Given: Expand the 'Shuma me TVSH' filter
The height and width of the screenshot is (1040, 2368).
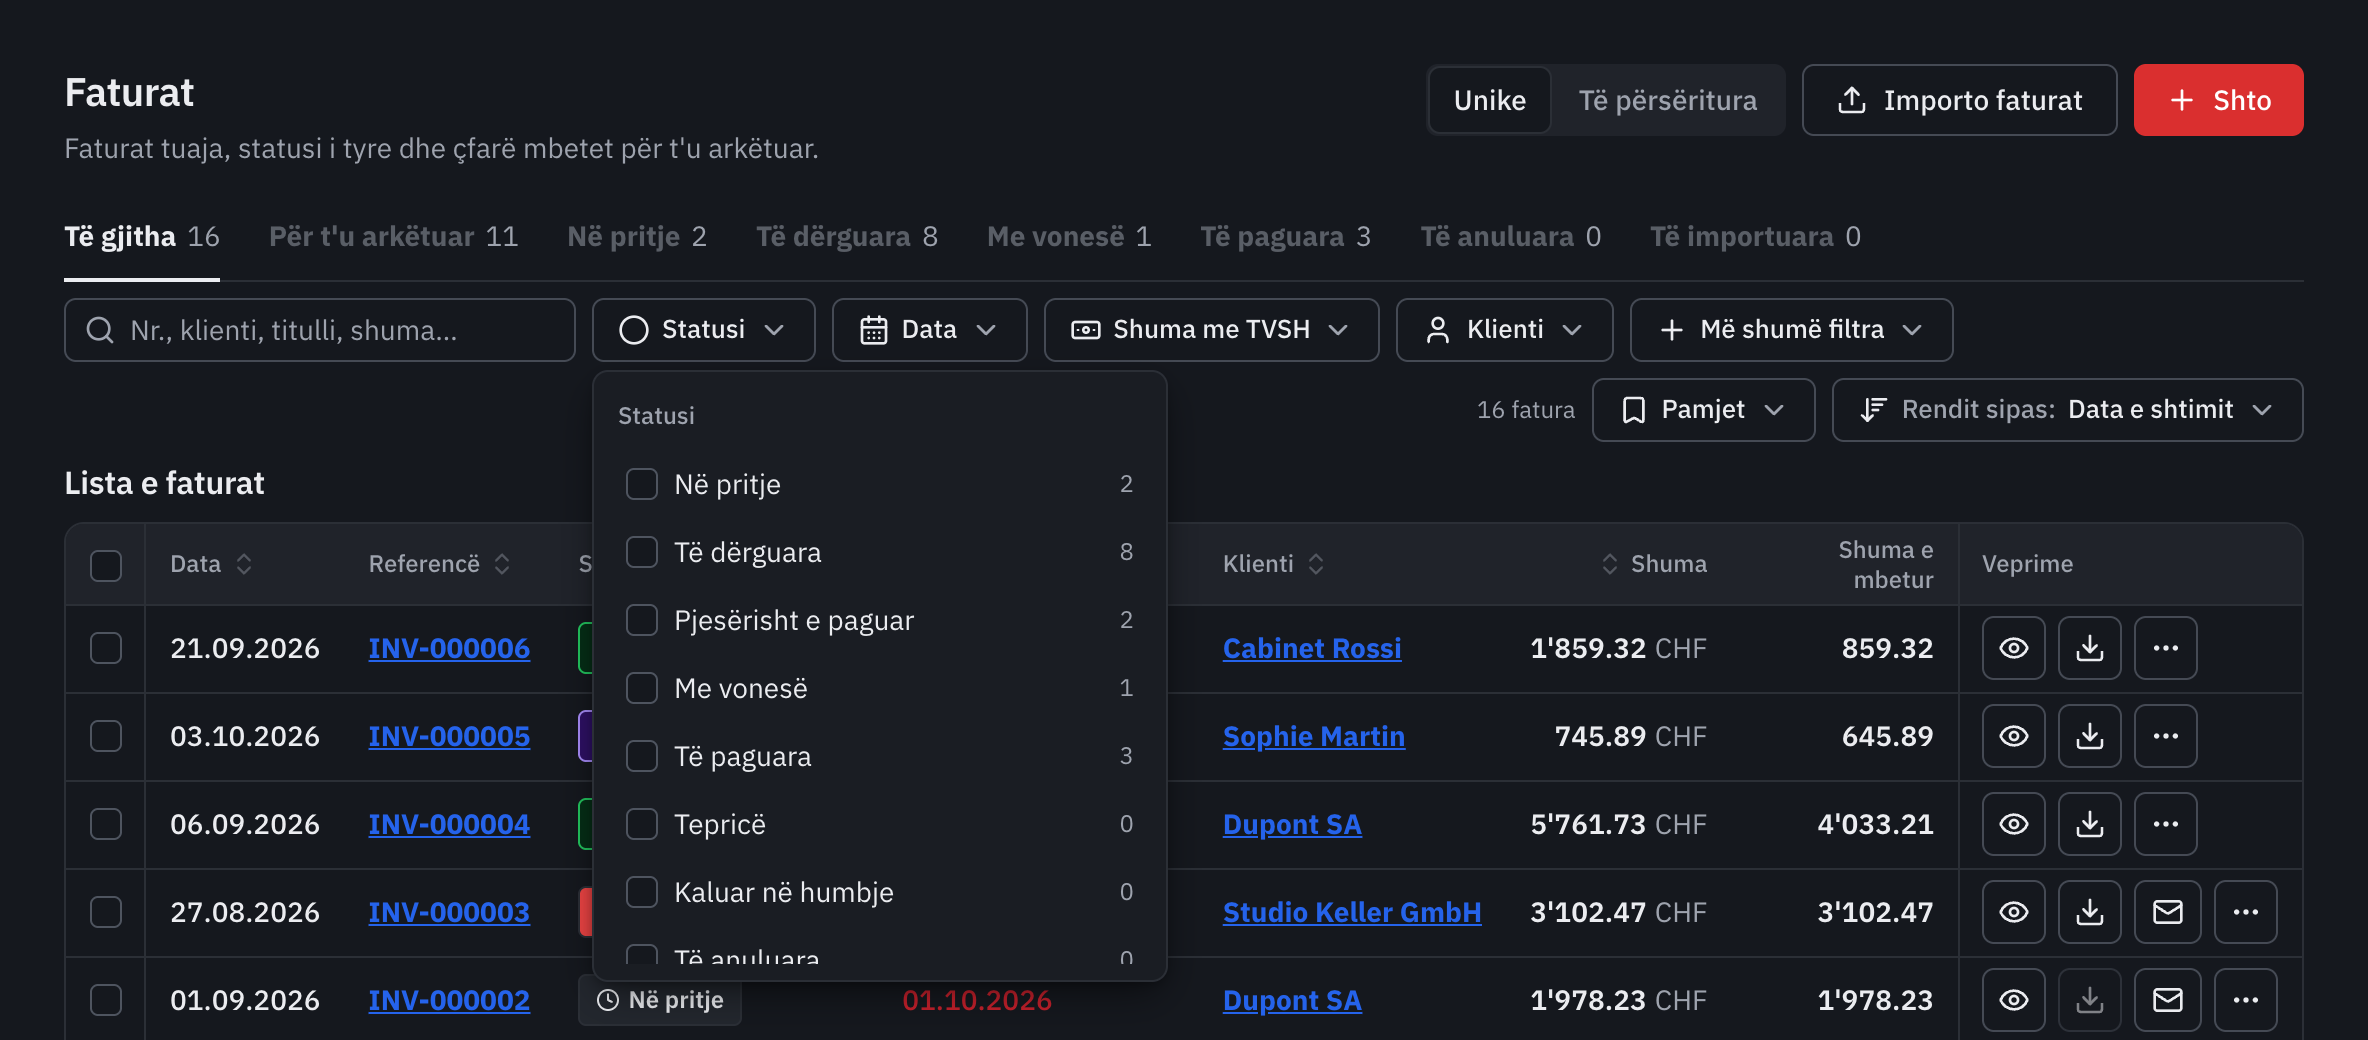Looking at the screenshot, I should 1211,330.
